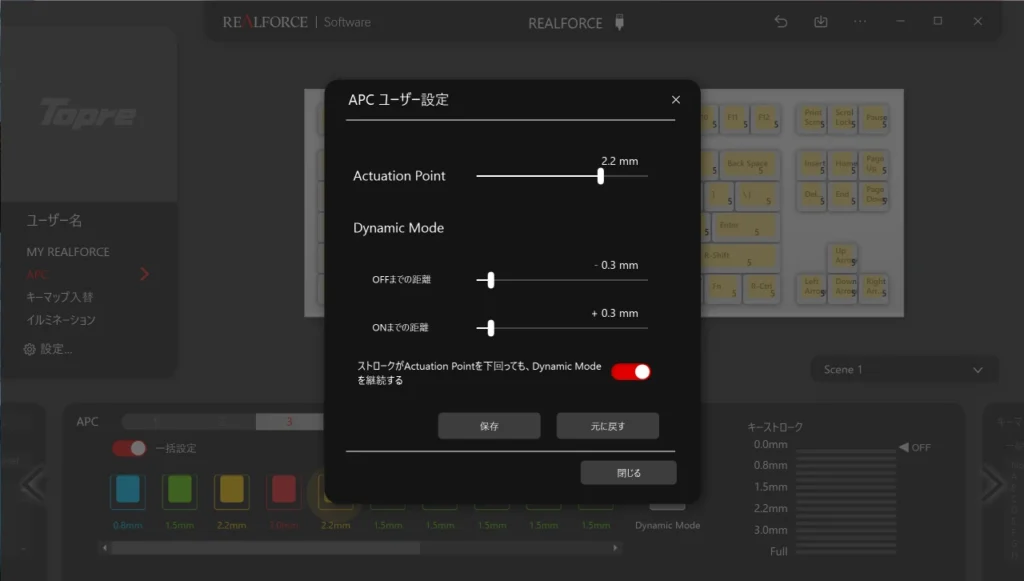The height and width of the screenshot is (581, 1024).
Task: Select the blue 0.8mm key icon
Action: click(x=128, y=491)
